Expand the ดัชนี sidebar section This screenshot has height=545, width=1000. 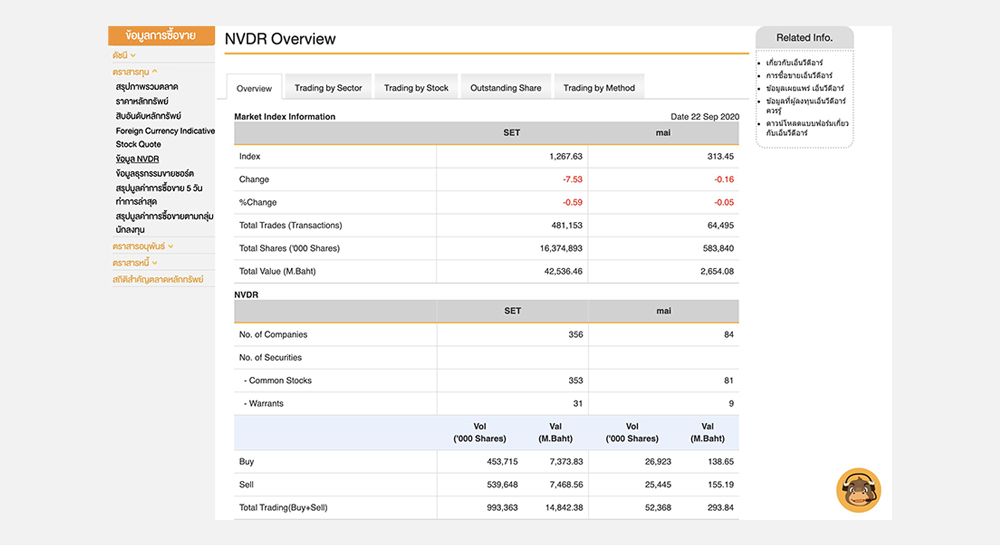point(124,55)
